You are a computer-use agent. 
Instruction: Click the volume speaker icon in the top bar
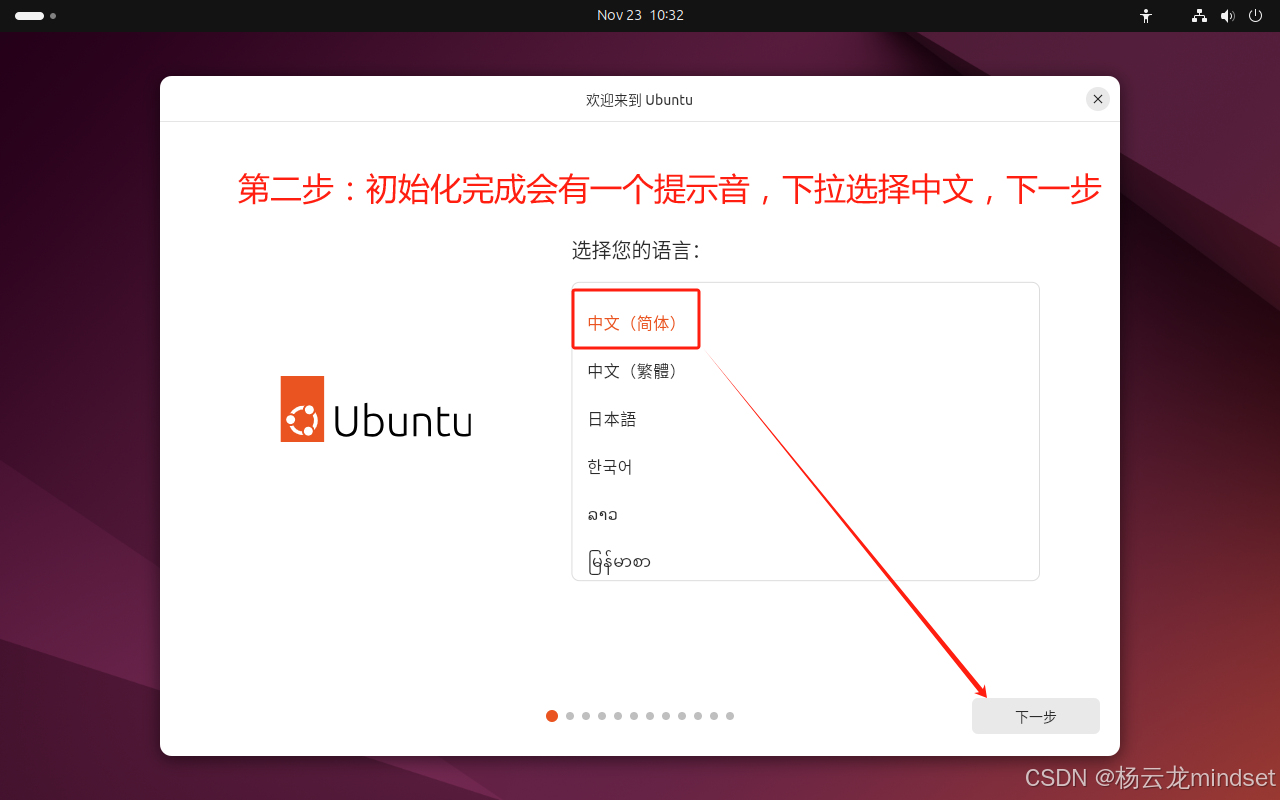[x=1228, y=15]
